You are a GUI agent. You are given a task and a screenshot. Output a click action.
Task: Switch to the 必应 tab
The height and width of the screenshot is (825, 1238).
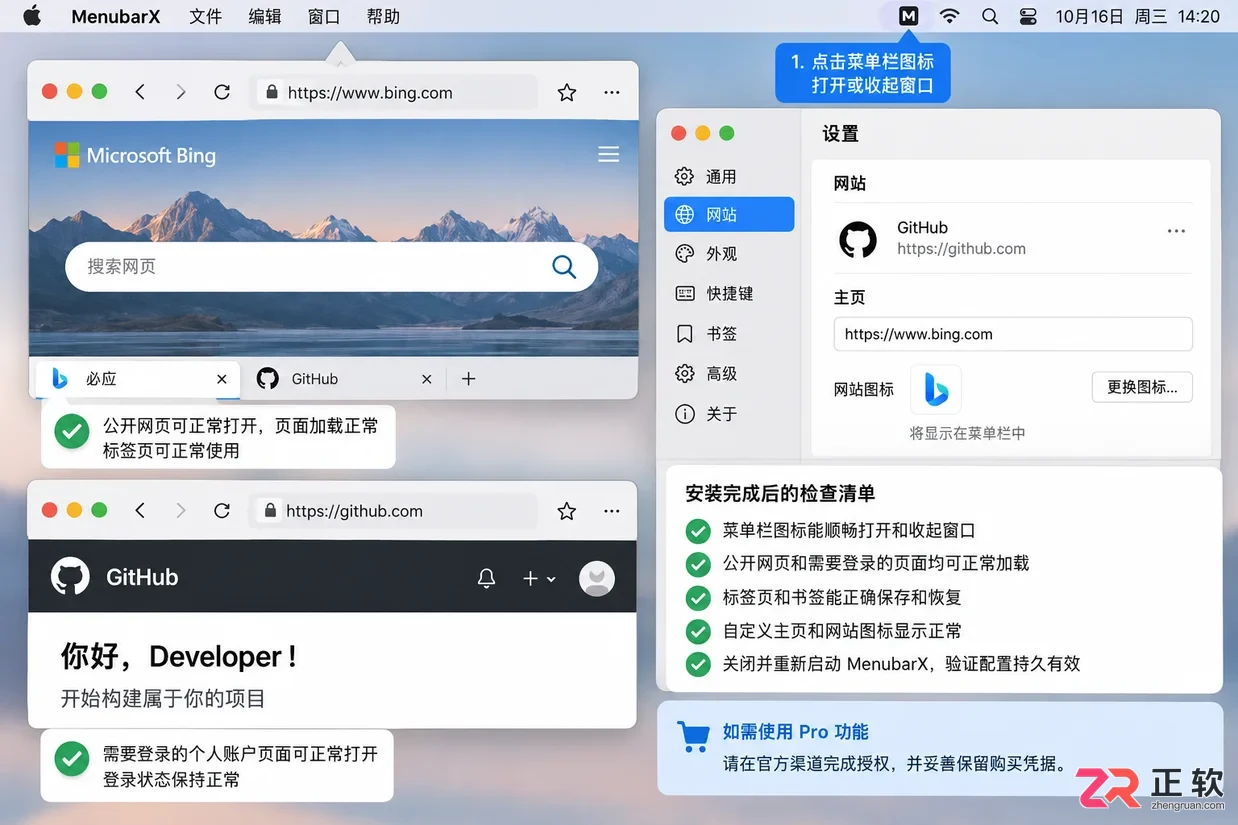[138, 379]
